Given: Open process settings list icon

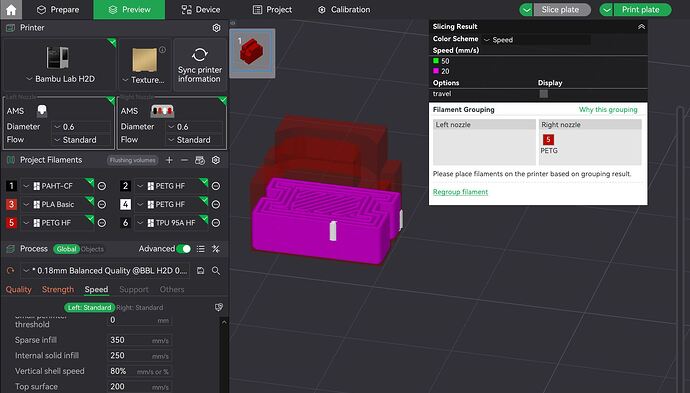Looking at the screenshot, I should pos(201,249).
